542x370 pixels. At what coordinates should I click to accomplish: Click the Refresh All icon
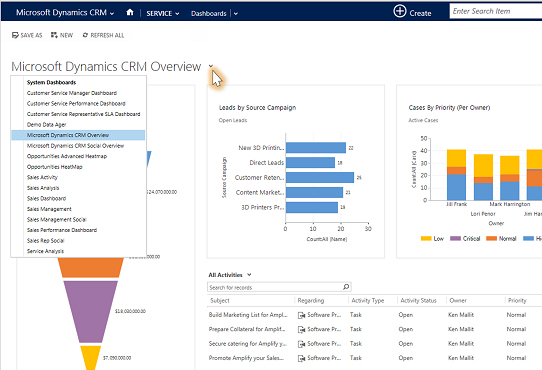pos(85,35)
